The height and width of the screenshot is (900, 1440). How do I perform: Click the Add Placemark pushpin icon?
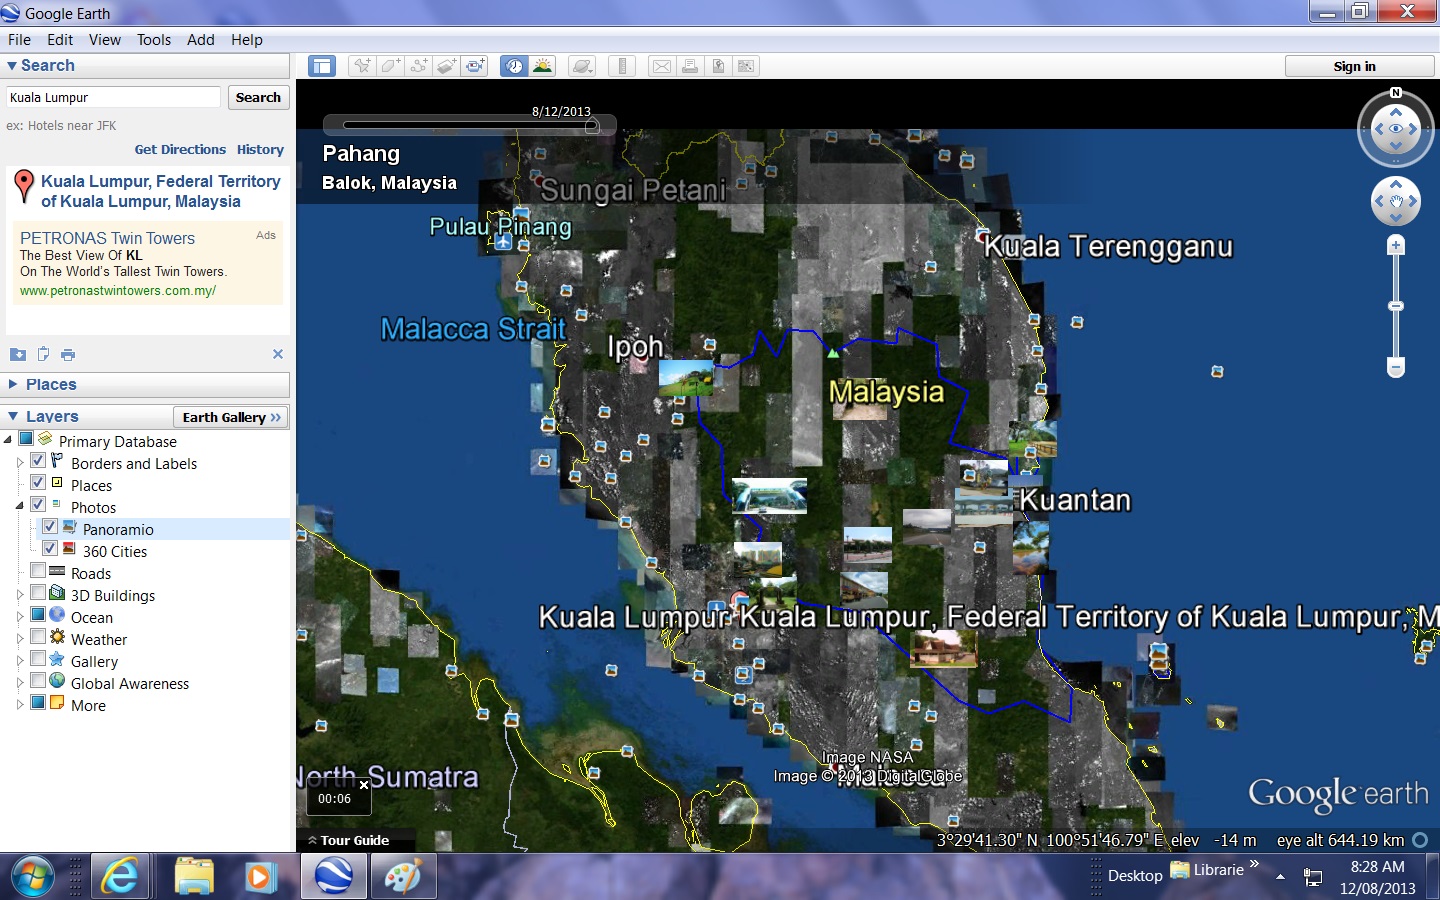point(362,66)
